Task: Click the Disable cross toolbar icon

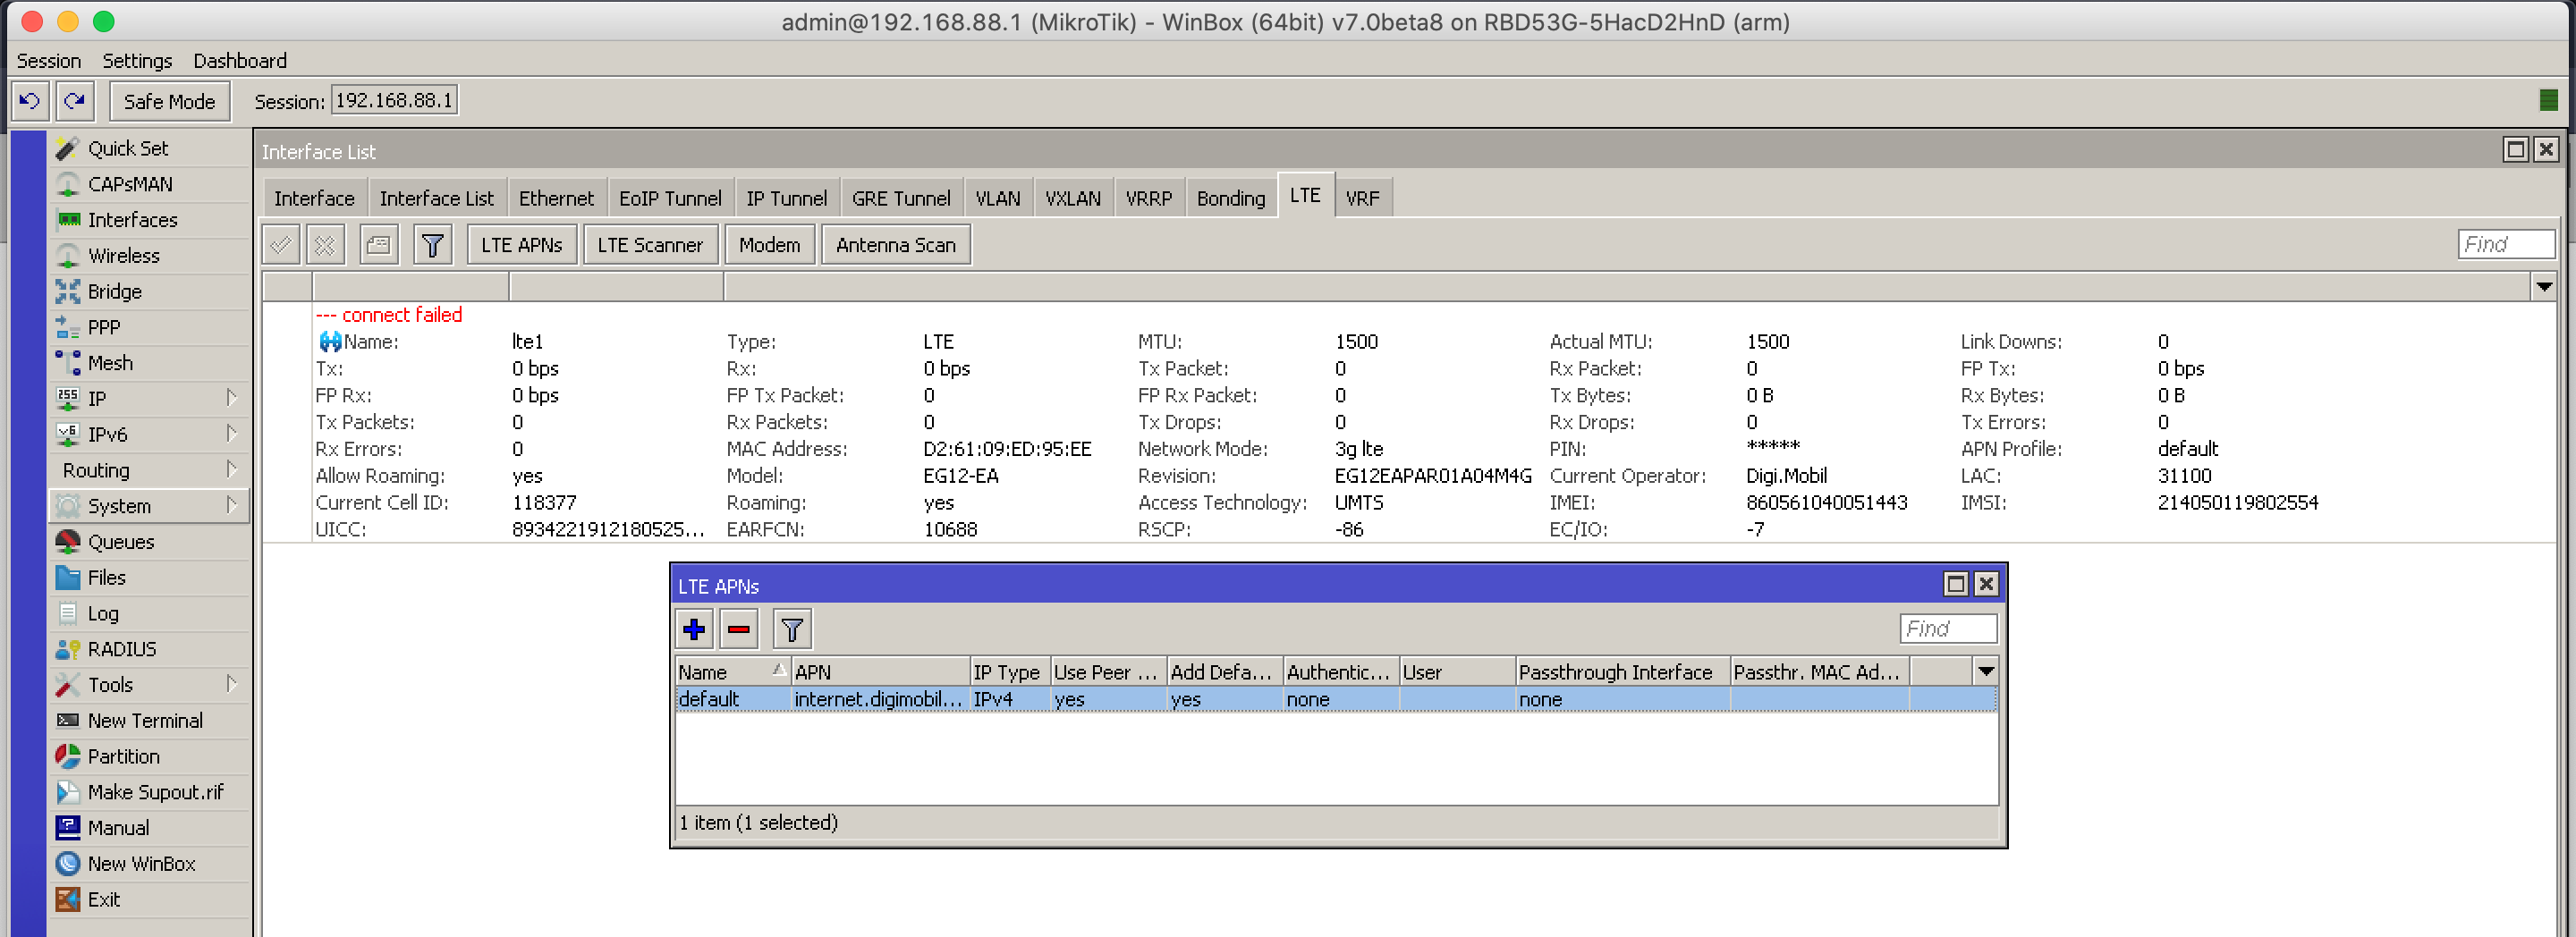Action: (x=325, y=245)
